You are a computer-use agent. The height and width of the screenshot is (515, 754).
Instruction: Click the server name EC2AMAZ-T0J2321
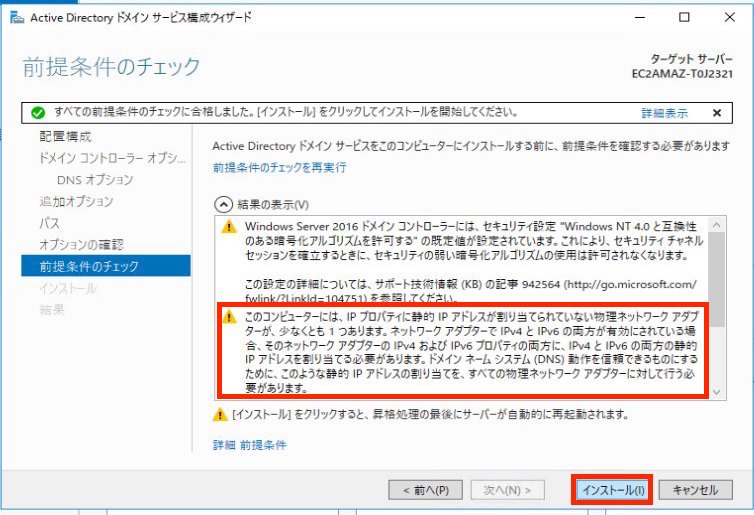(x=682, y=74)
